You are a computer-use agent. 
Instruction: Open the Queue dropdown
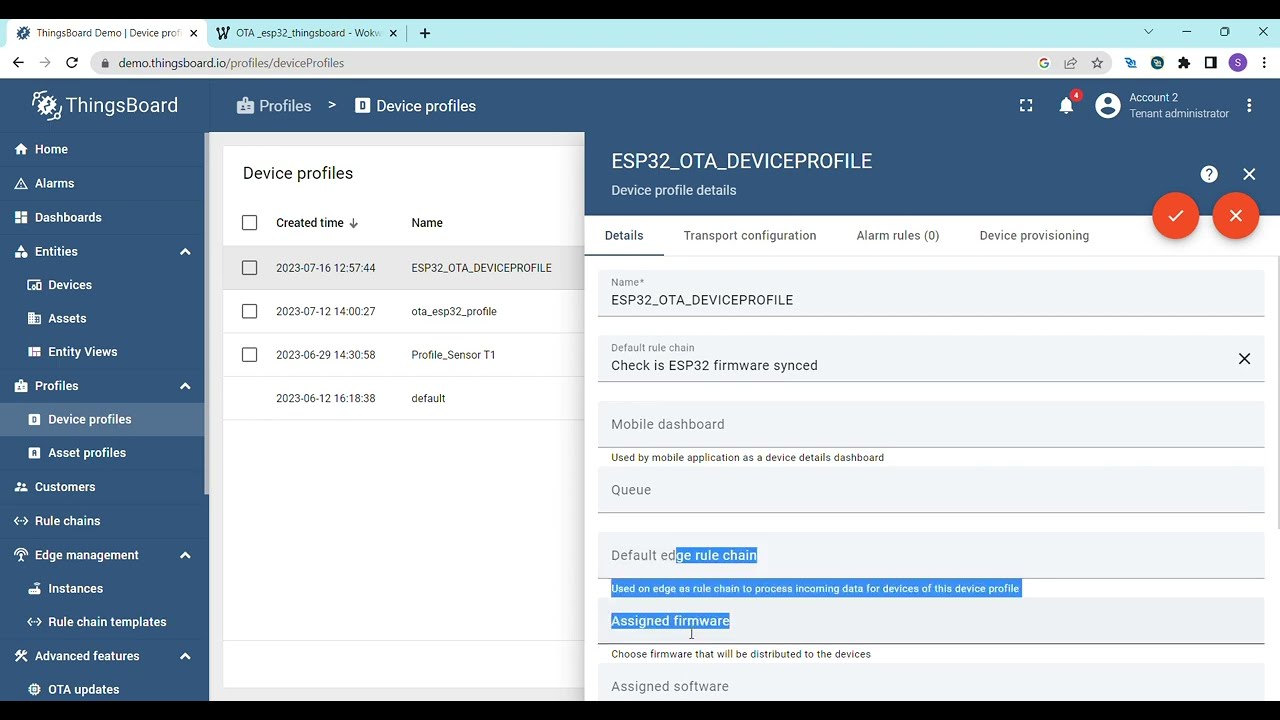tap(931, 490)
